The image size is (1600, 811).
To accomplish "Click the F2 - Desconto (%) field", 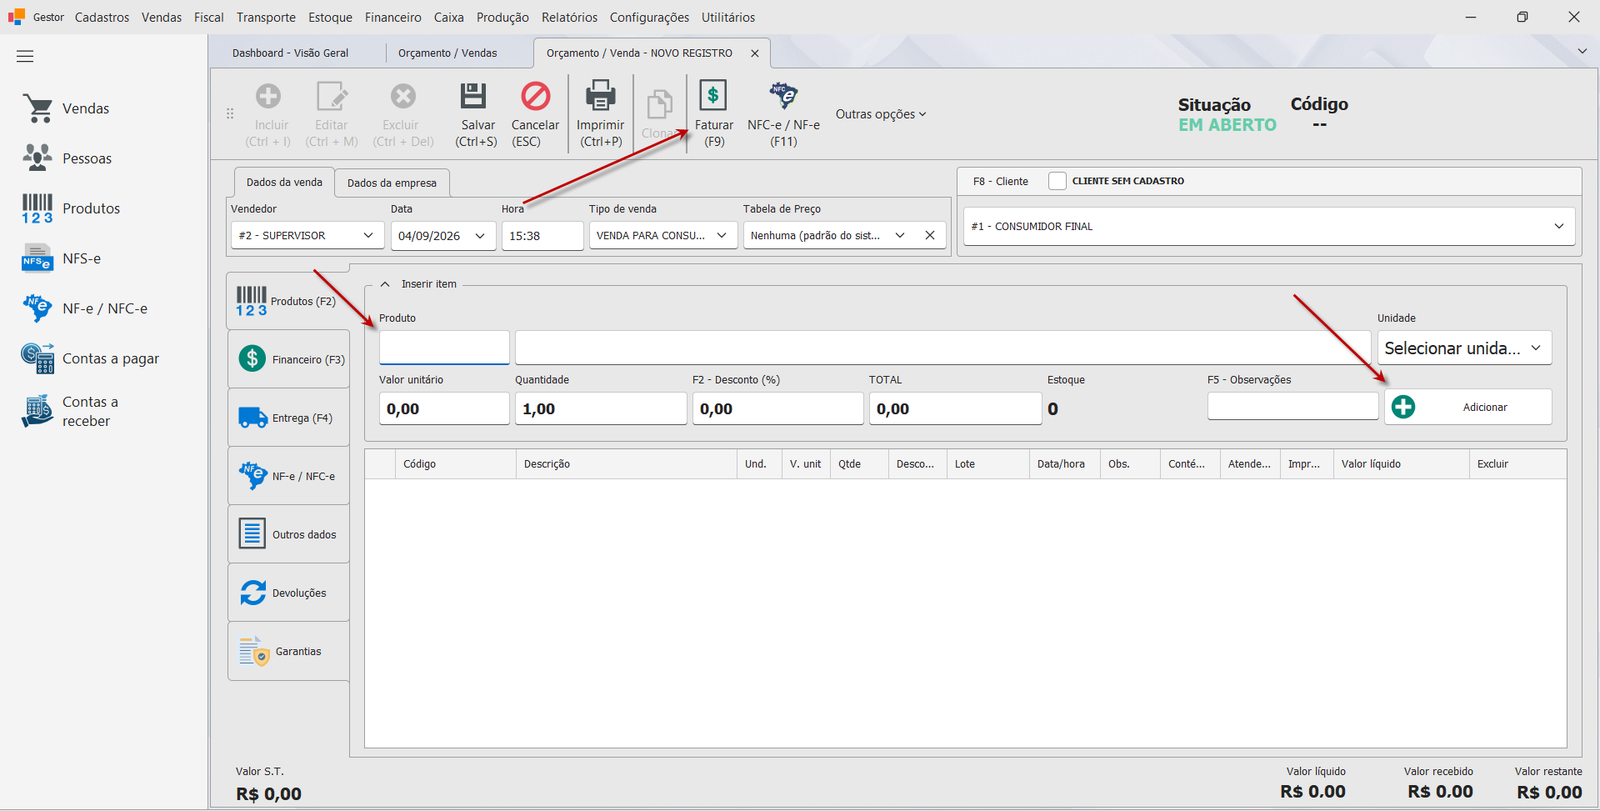I will click(778, 408).
